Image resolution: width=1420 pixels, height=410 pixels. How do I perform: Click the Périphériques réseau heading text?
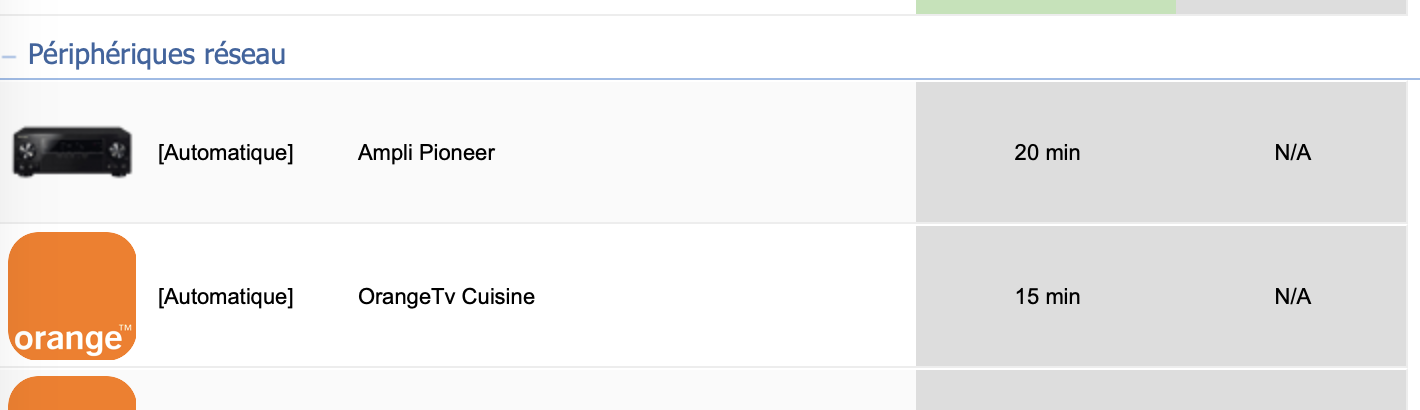tap(157, 55)
